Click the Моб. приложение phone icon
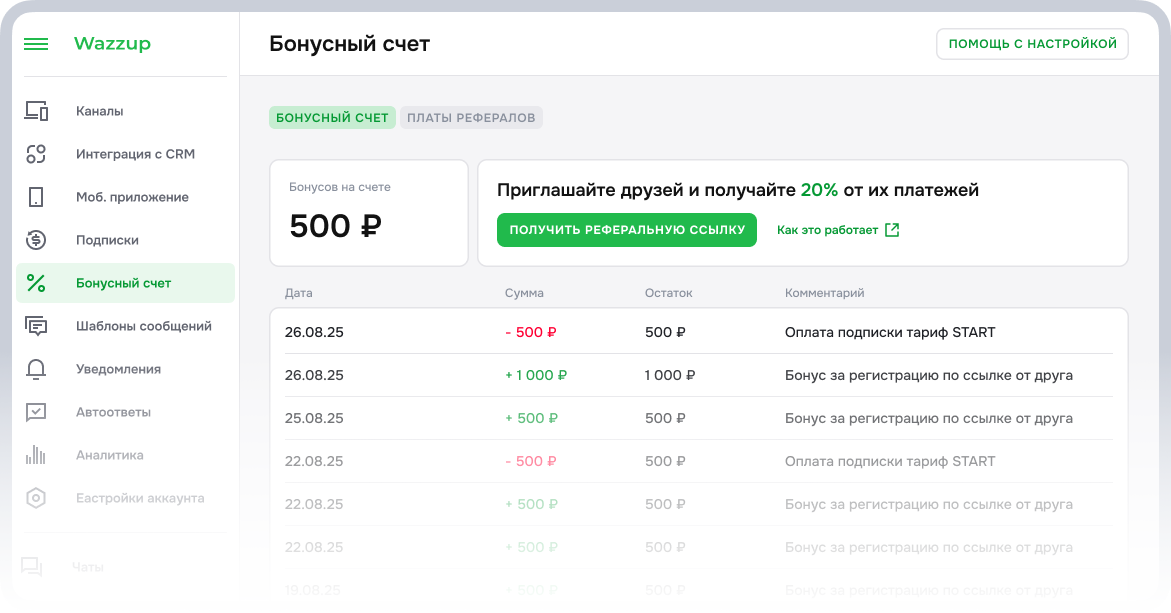1171x613 pixels. click(35, 196)
